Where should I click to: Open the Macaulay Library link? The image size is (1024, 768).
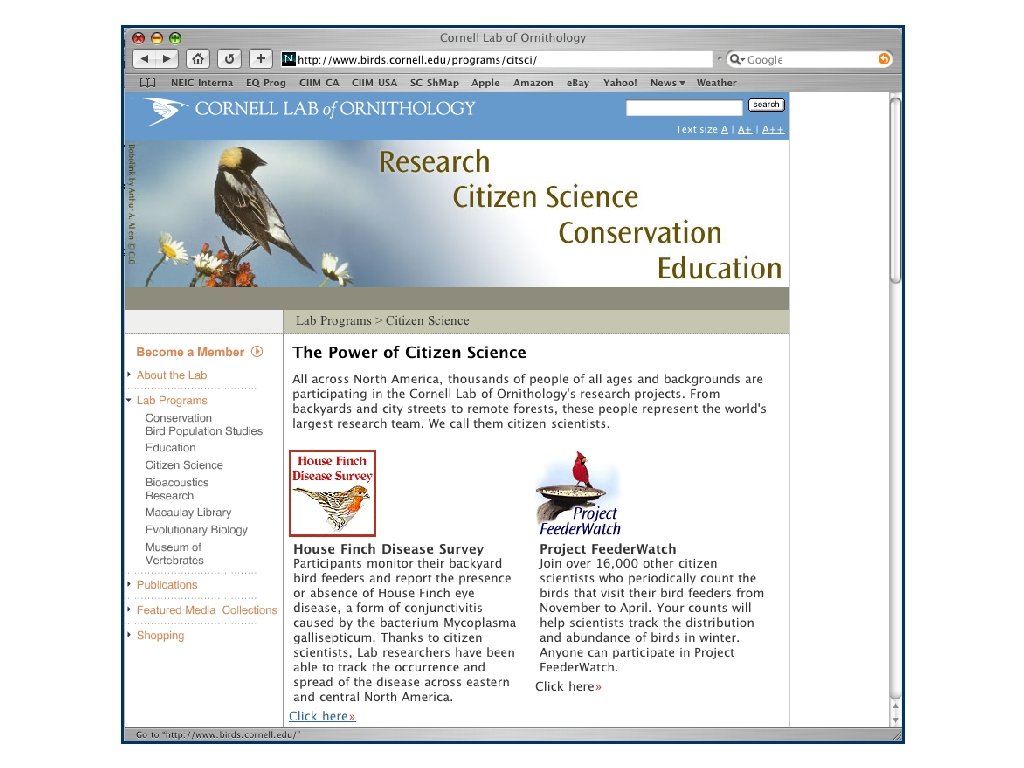(188, 512)
